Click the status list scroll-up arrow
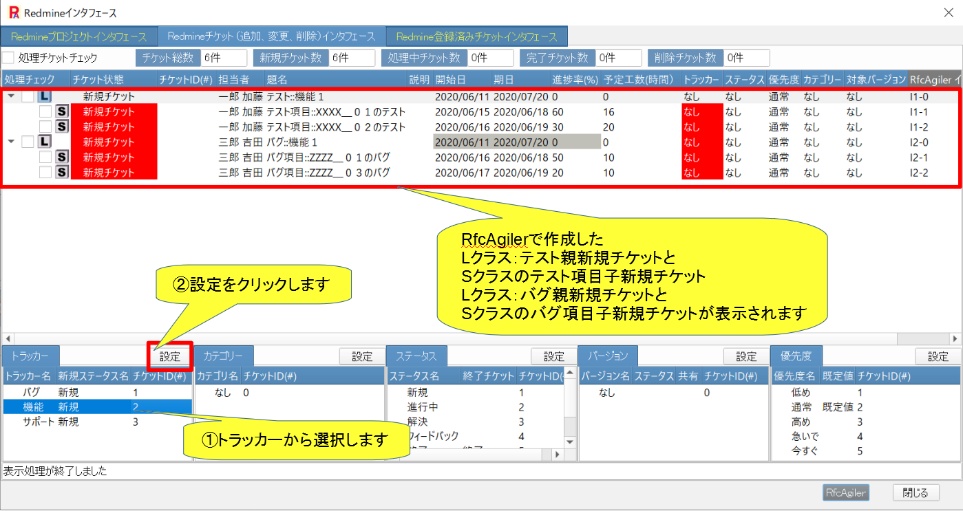Image resolution: width=963 pixels, height=511 pixels. (570, 372)
